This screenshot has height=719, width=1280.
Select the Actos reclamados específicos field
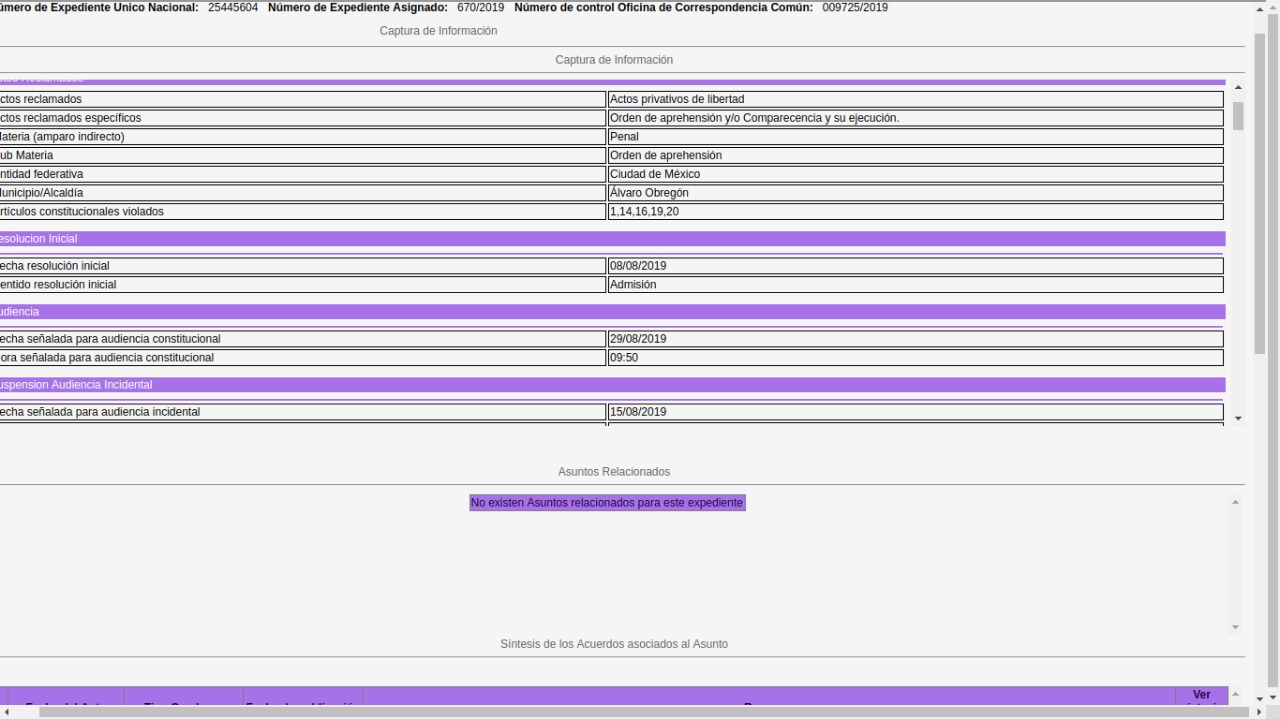[x=915, y=118]
